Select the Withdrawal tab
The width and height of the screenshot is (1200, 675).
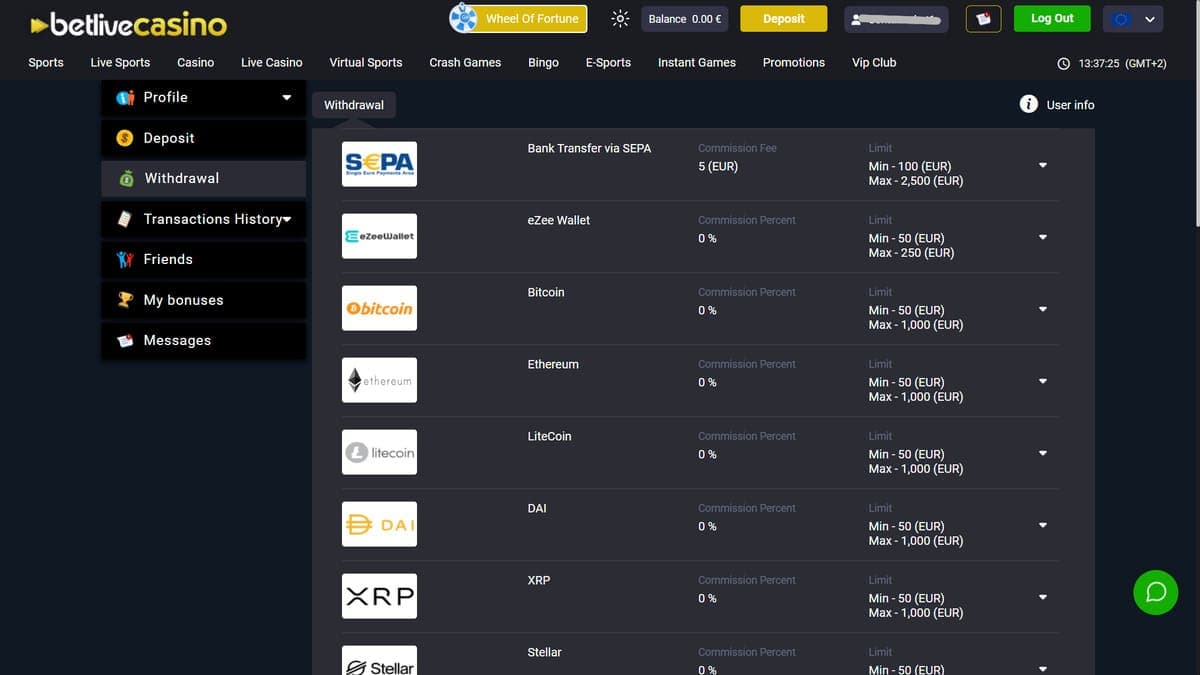tap(354, 105)
